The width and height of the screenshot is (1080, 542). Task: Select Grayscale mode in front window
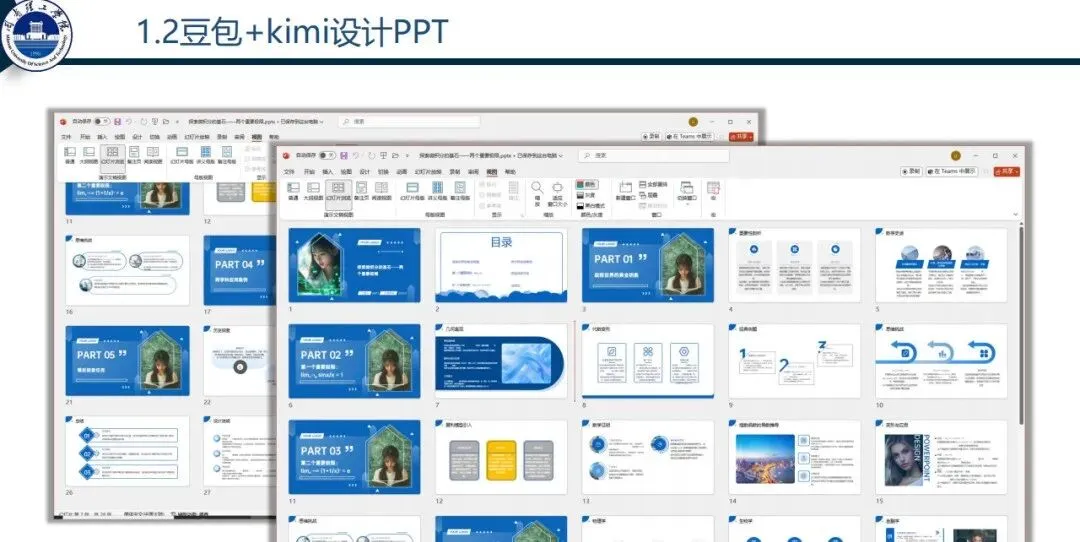586,196
